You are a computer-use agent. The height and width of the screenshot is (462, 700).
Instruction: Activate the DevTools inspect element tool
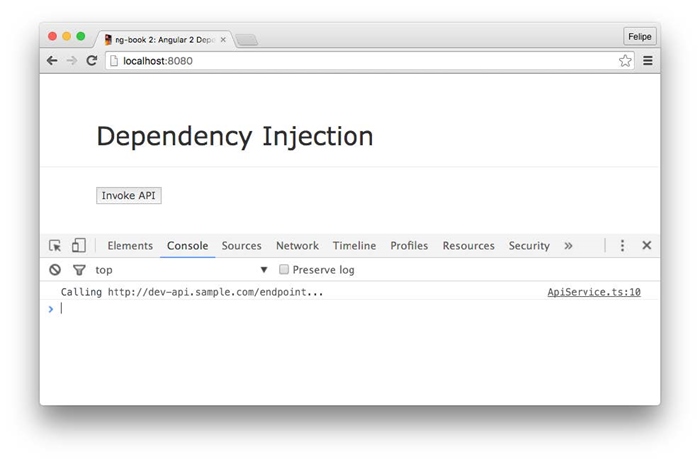(55, 246)
